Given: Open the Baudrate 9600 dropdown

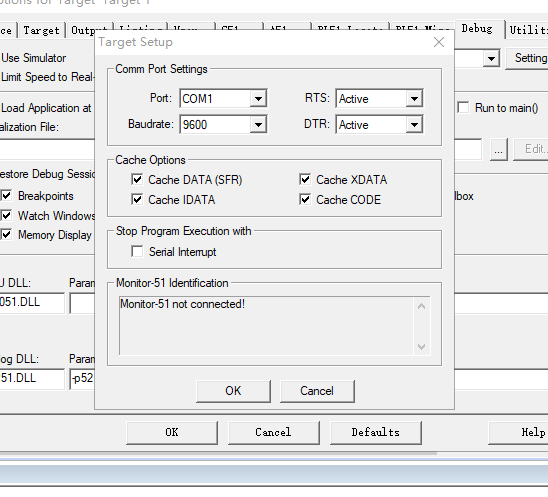Looking at the screenshot, I should [x=258, y=124].
